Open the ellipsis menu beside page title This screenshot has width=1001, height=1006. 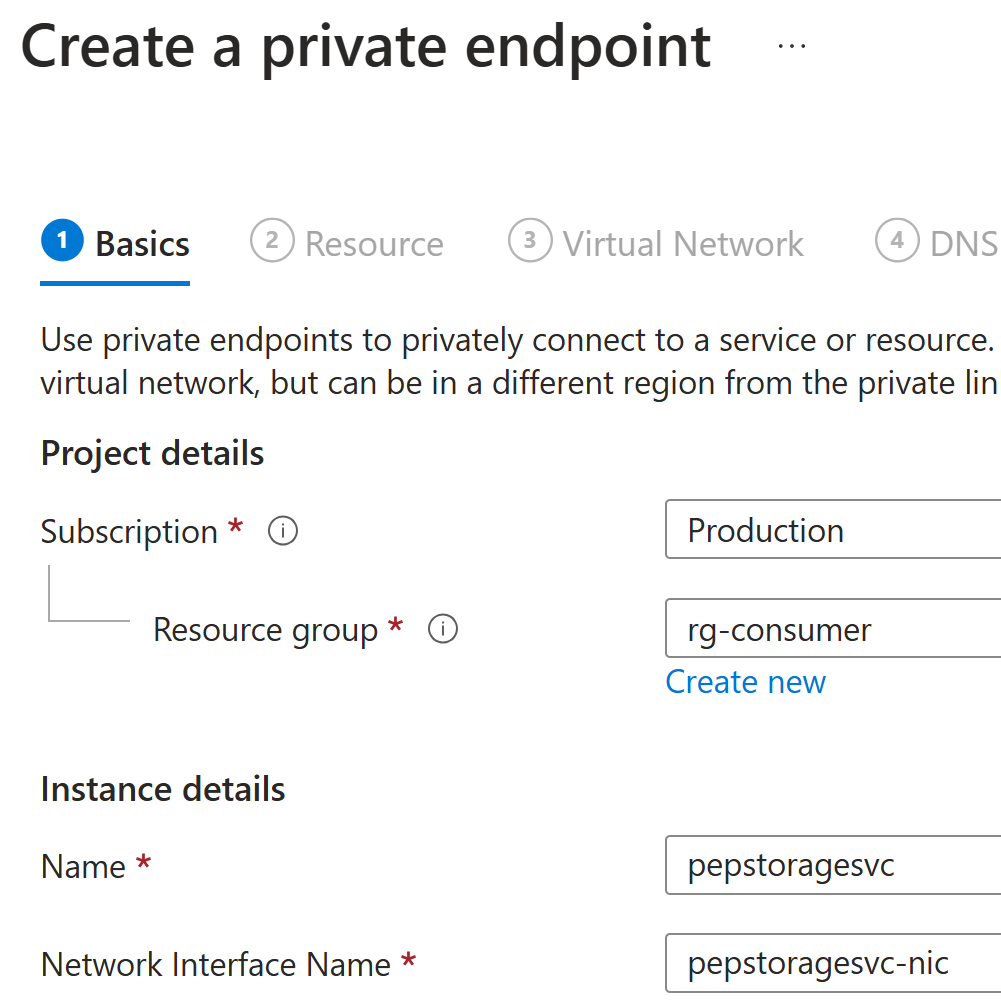click(x=792, y=46)
